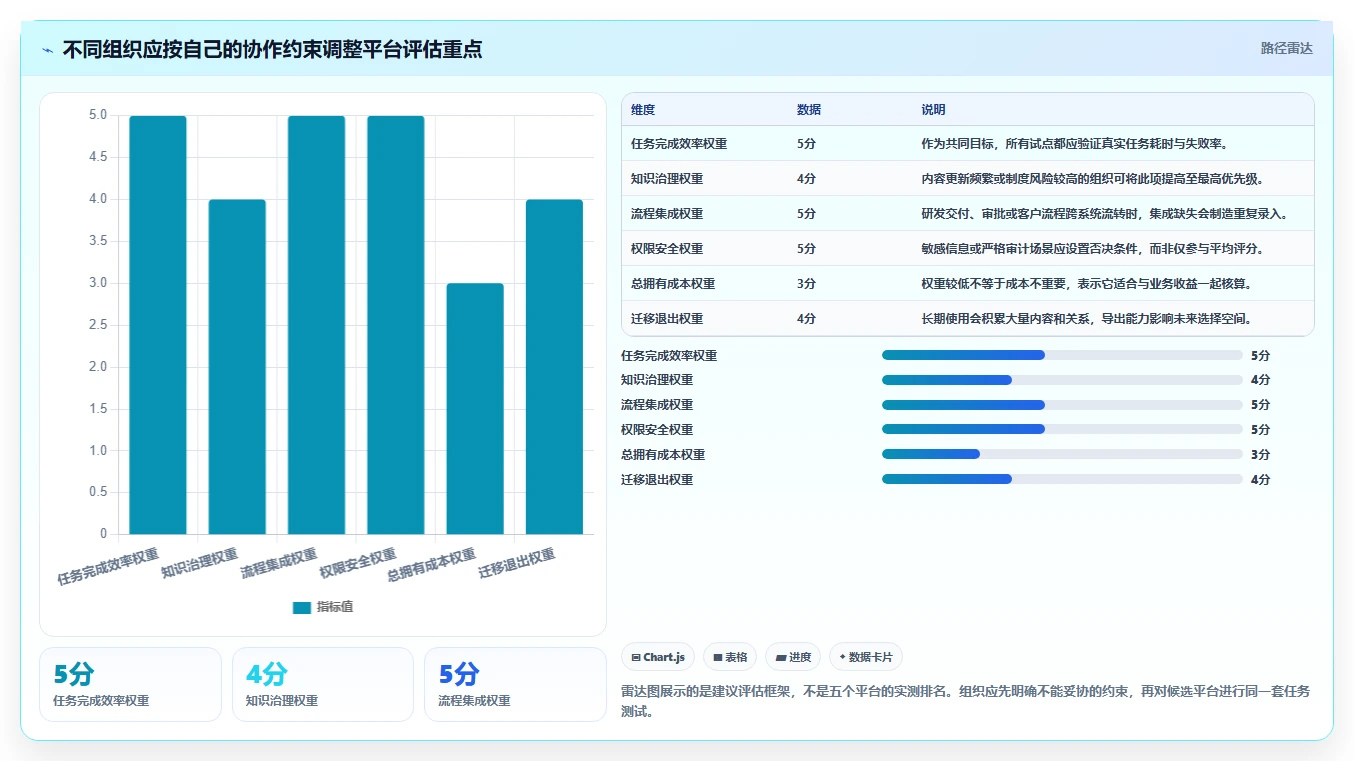
Task: Select the 知识治理权重 table row name
Action: (x=667, y=179)
